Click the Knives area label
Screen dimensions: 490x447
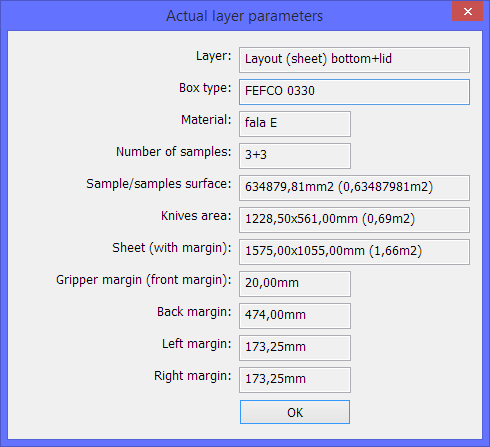pos(196,216)
